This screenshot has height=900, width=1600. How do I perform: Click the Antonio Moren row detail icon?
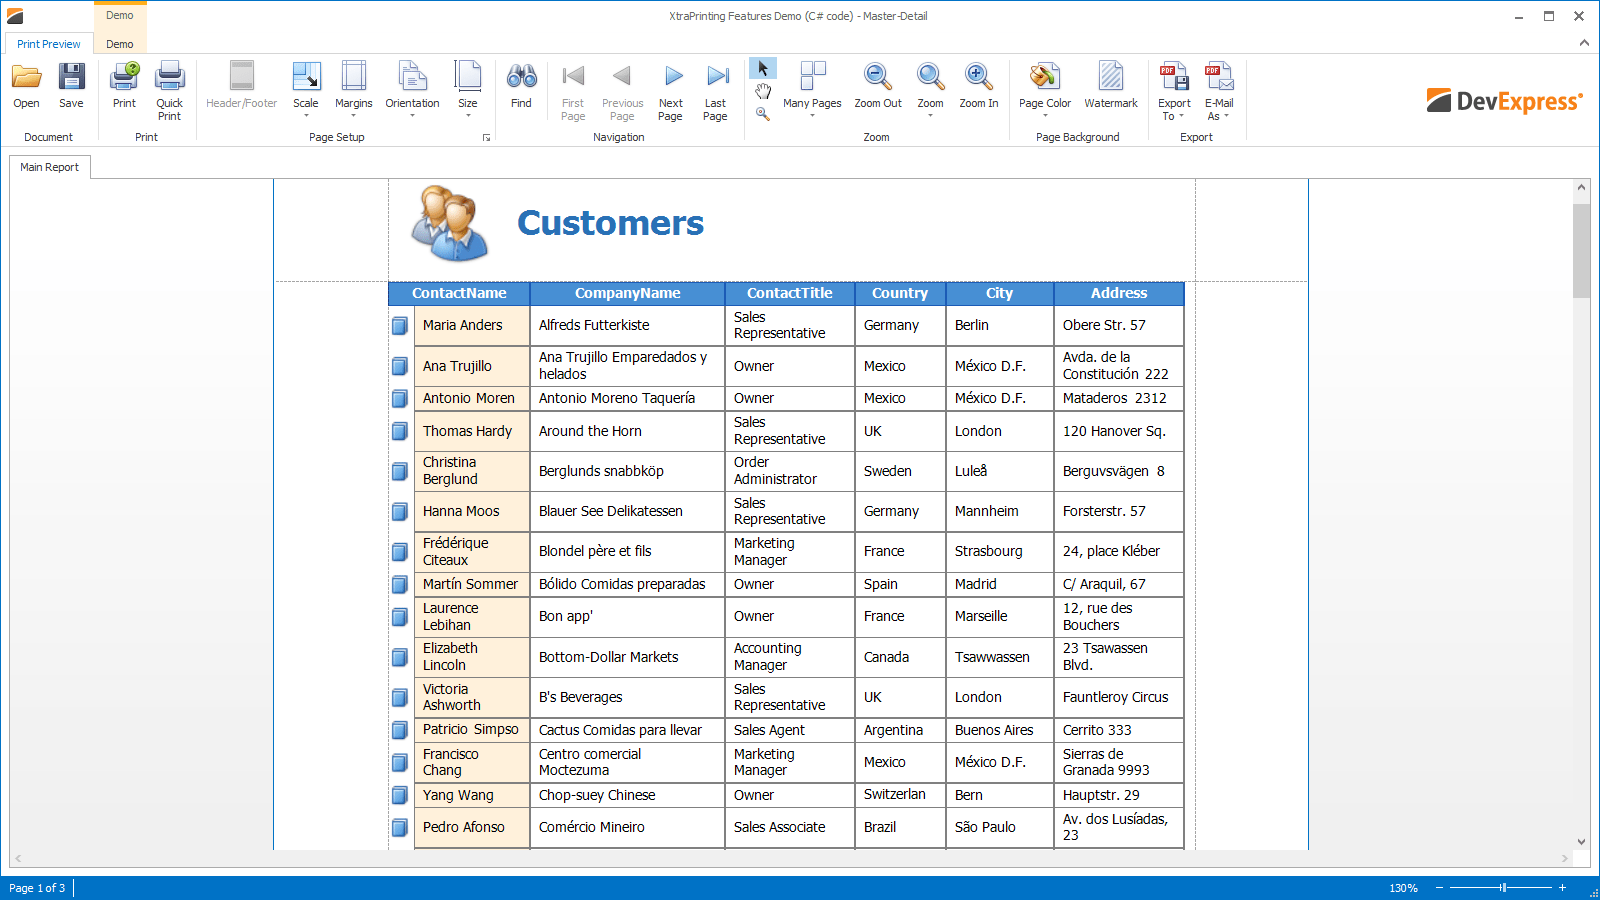tap(399, 398)
